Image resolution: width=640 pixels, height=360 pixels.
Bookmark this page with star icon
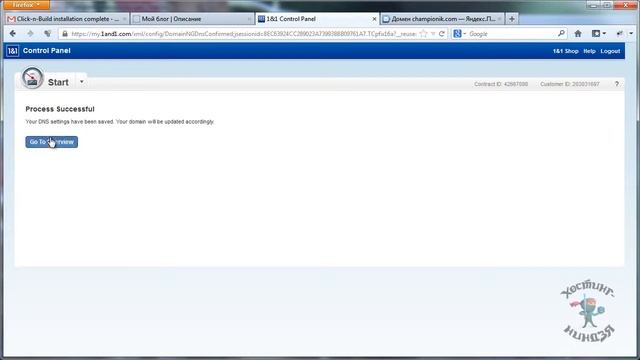tap(424, 34)
